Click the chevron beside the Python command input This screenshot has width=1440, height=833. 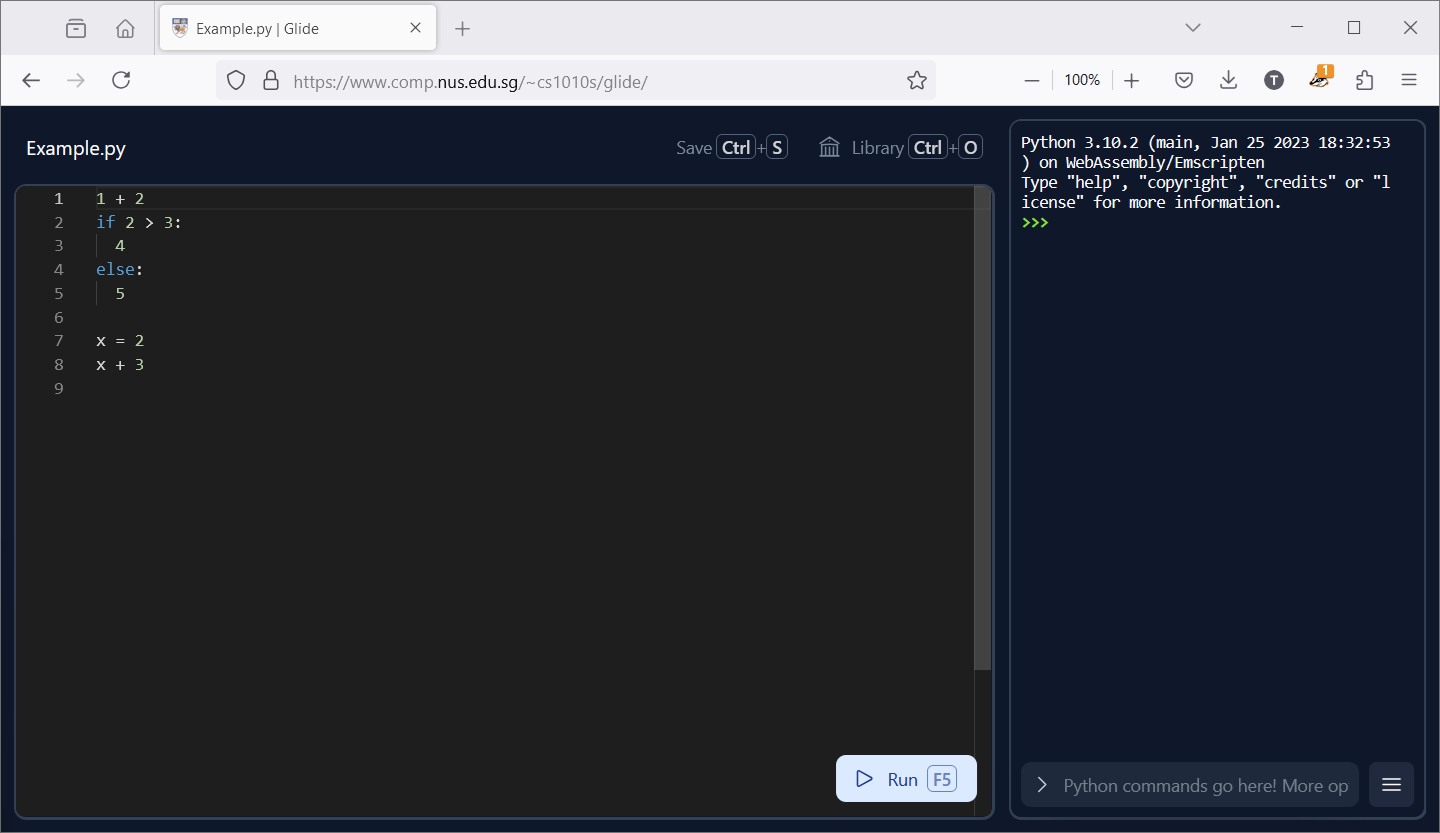click(1042, 785)
